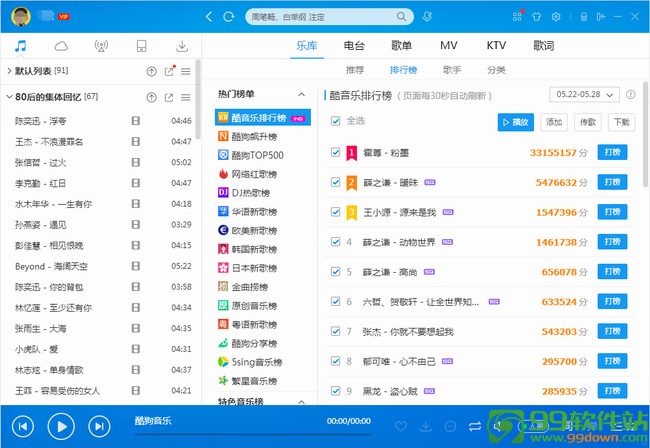Screen dimensions: 650x448
Task: Collapse the 特色音乐榜 section
Action: tap(301, 402)
